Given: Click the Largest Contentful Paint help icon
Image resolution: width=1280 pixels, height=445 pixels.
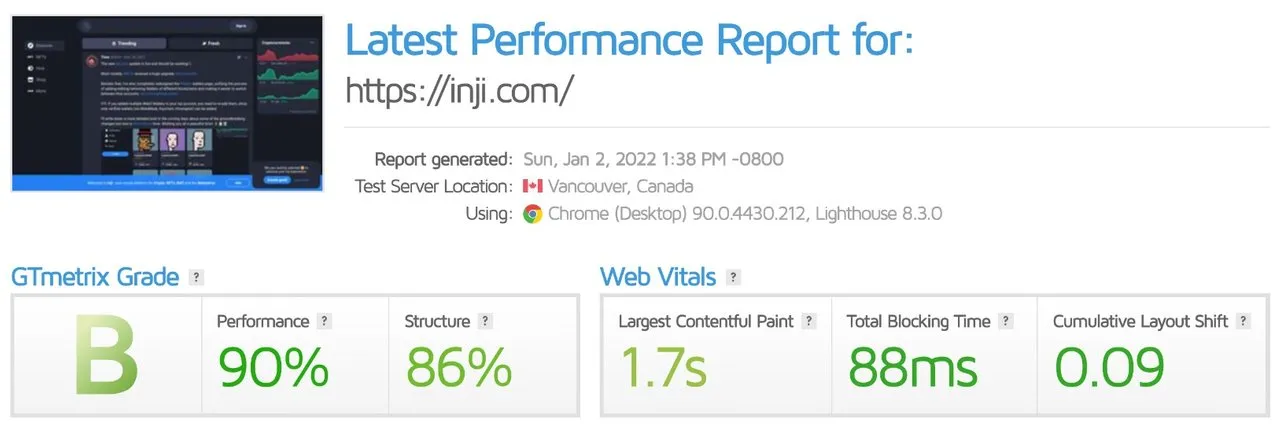Looking at the screenshot, I should pyautogui.click(x=809, y=322).
